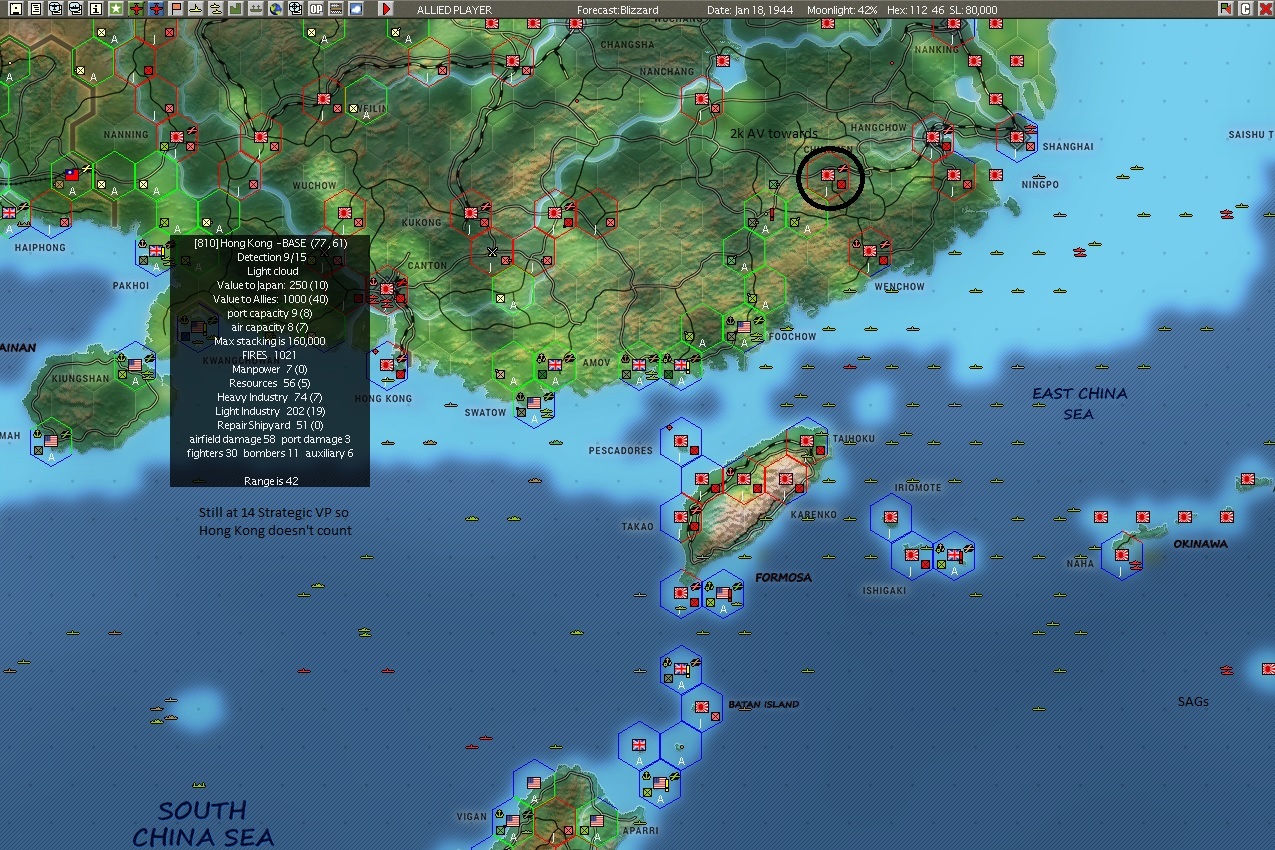Click the '2k AV towards' map note

(774, 133)
